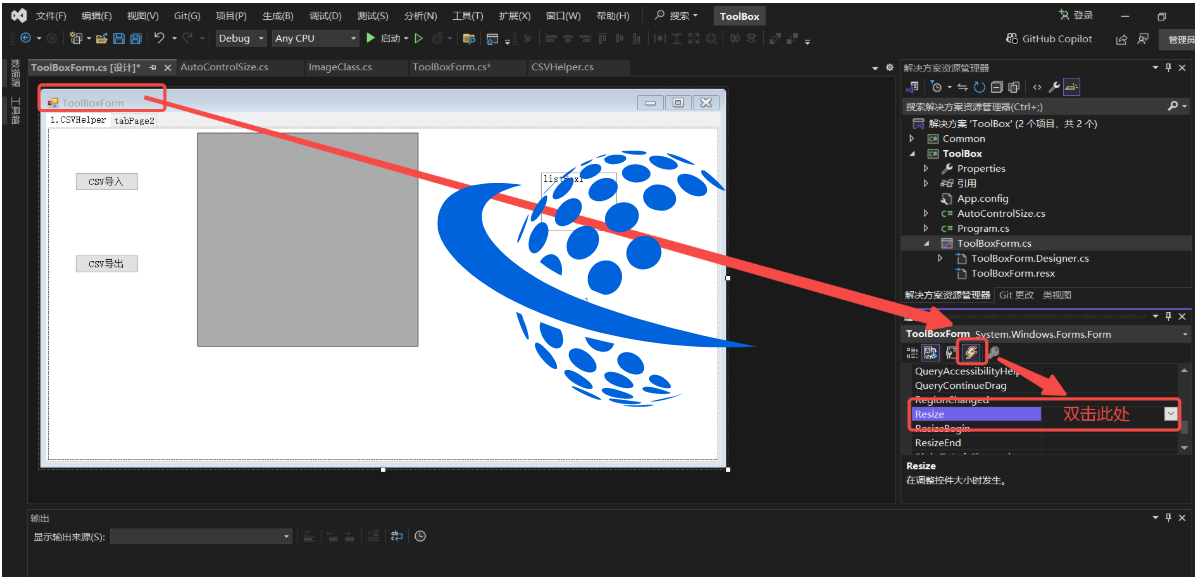Click the send feedback icon

(1143, 39)
